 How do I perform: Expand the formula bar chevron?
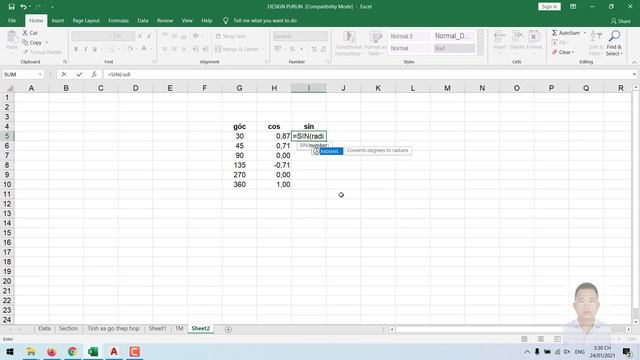[634, 74]
